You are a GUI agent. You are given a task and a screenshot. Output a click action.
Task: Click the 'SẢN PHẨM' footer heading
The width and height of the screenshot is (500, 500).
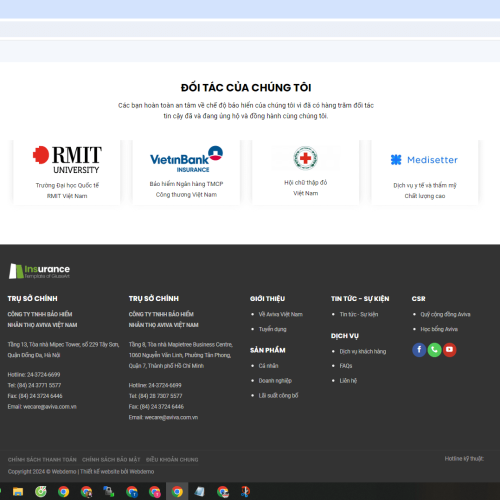(268, 350)
